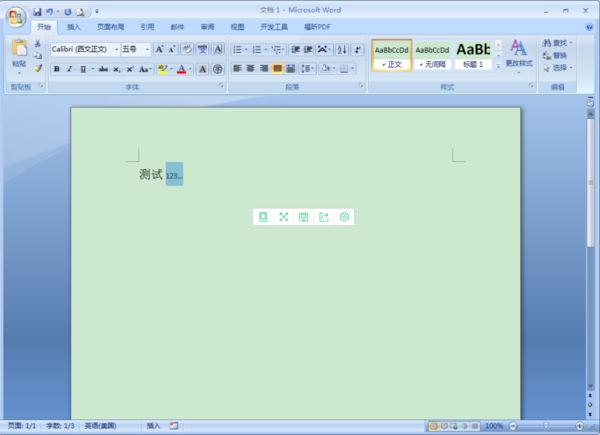Apply gray character shading with the A icon

202,69
